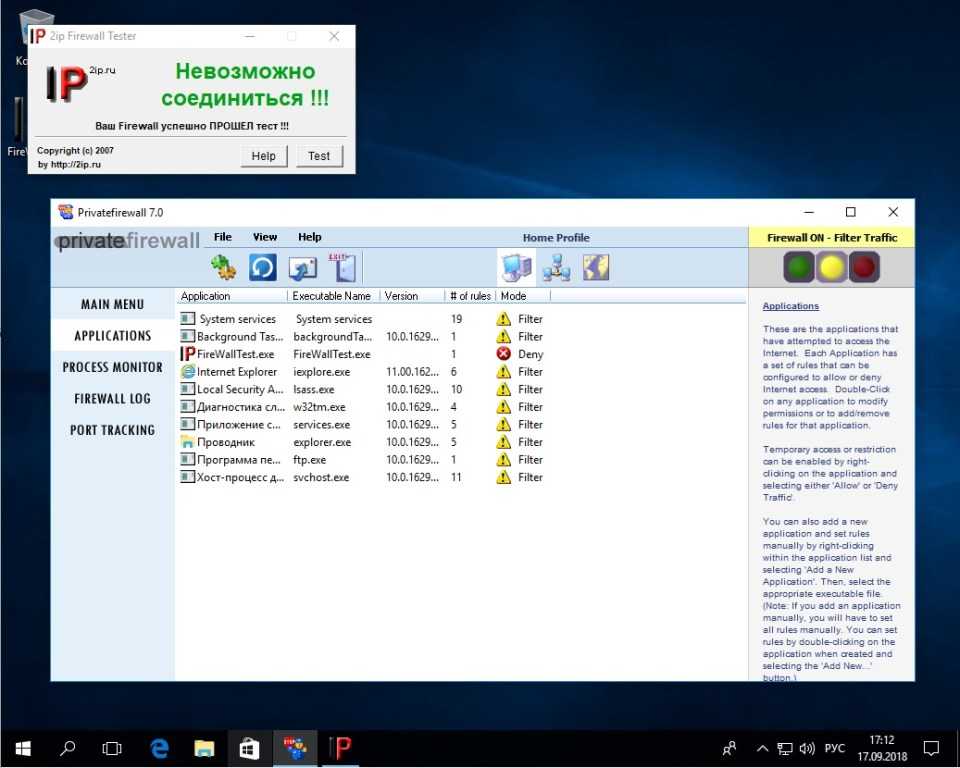Select the Home Profile computer icon
Image resolution: width=960 pixels, height=768 pixels.
point(516,267)
